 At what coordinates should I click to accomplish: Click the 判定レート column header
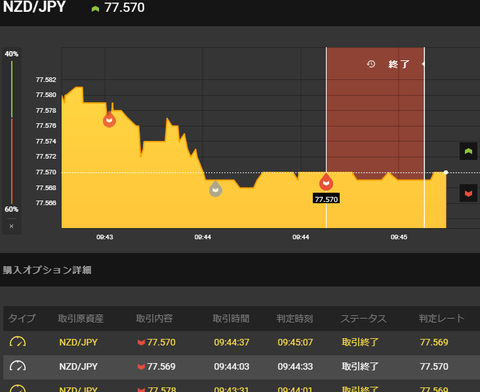[441, 318]
